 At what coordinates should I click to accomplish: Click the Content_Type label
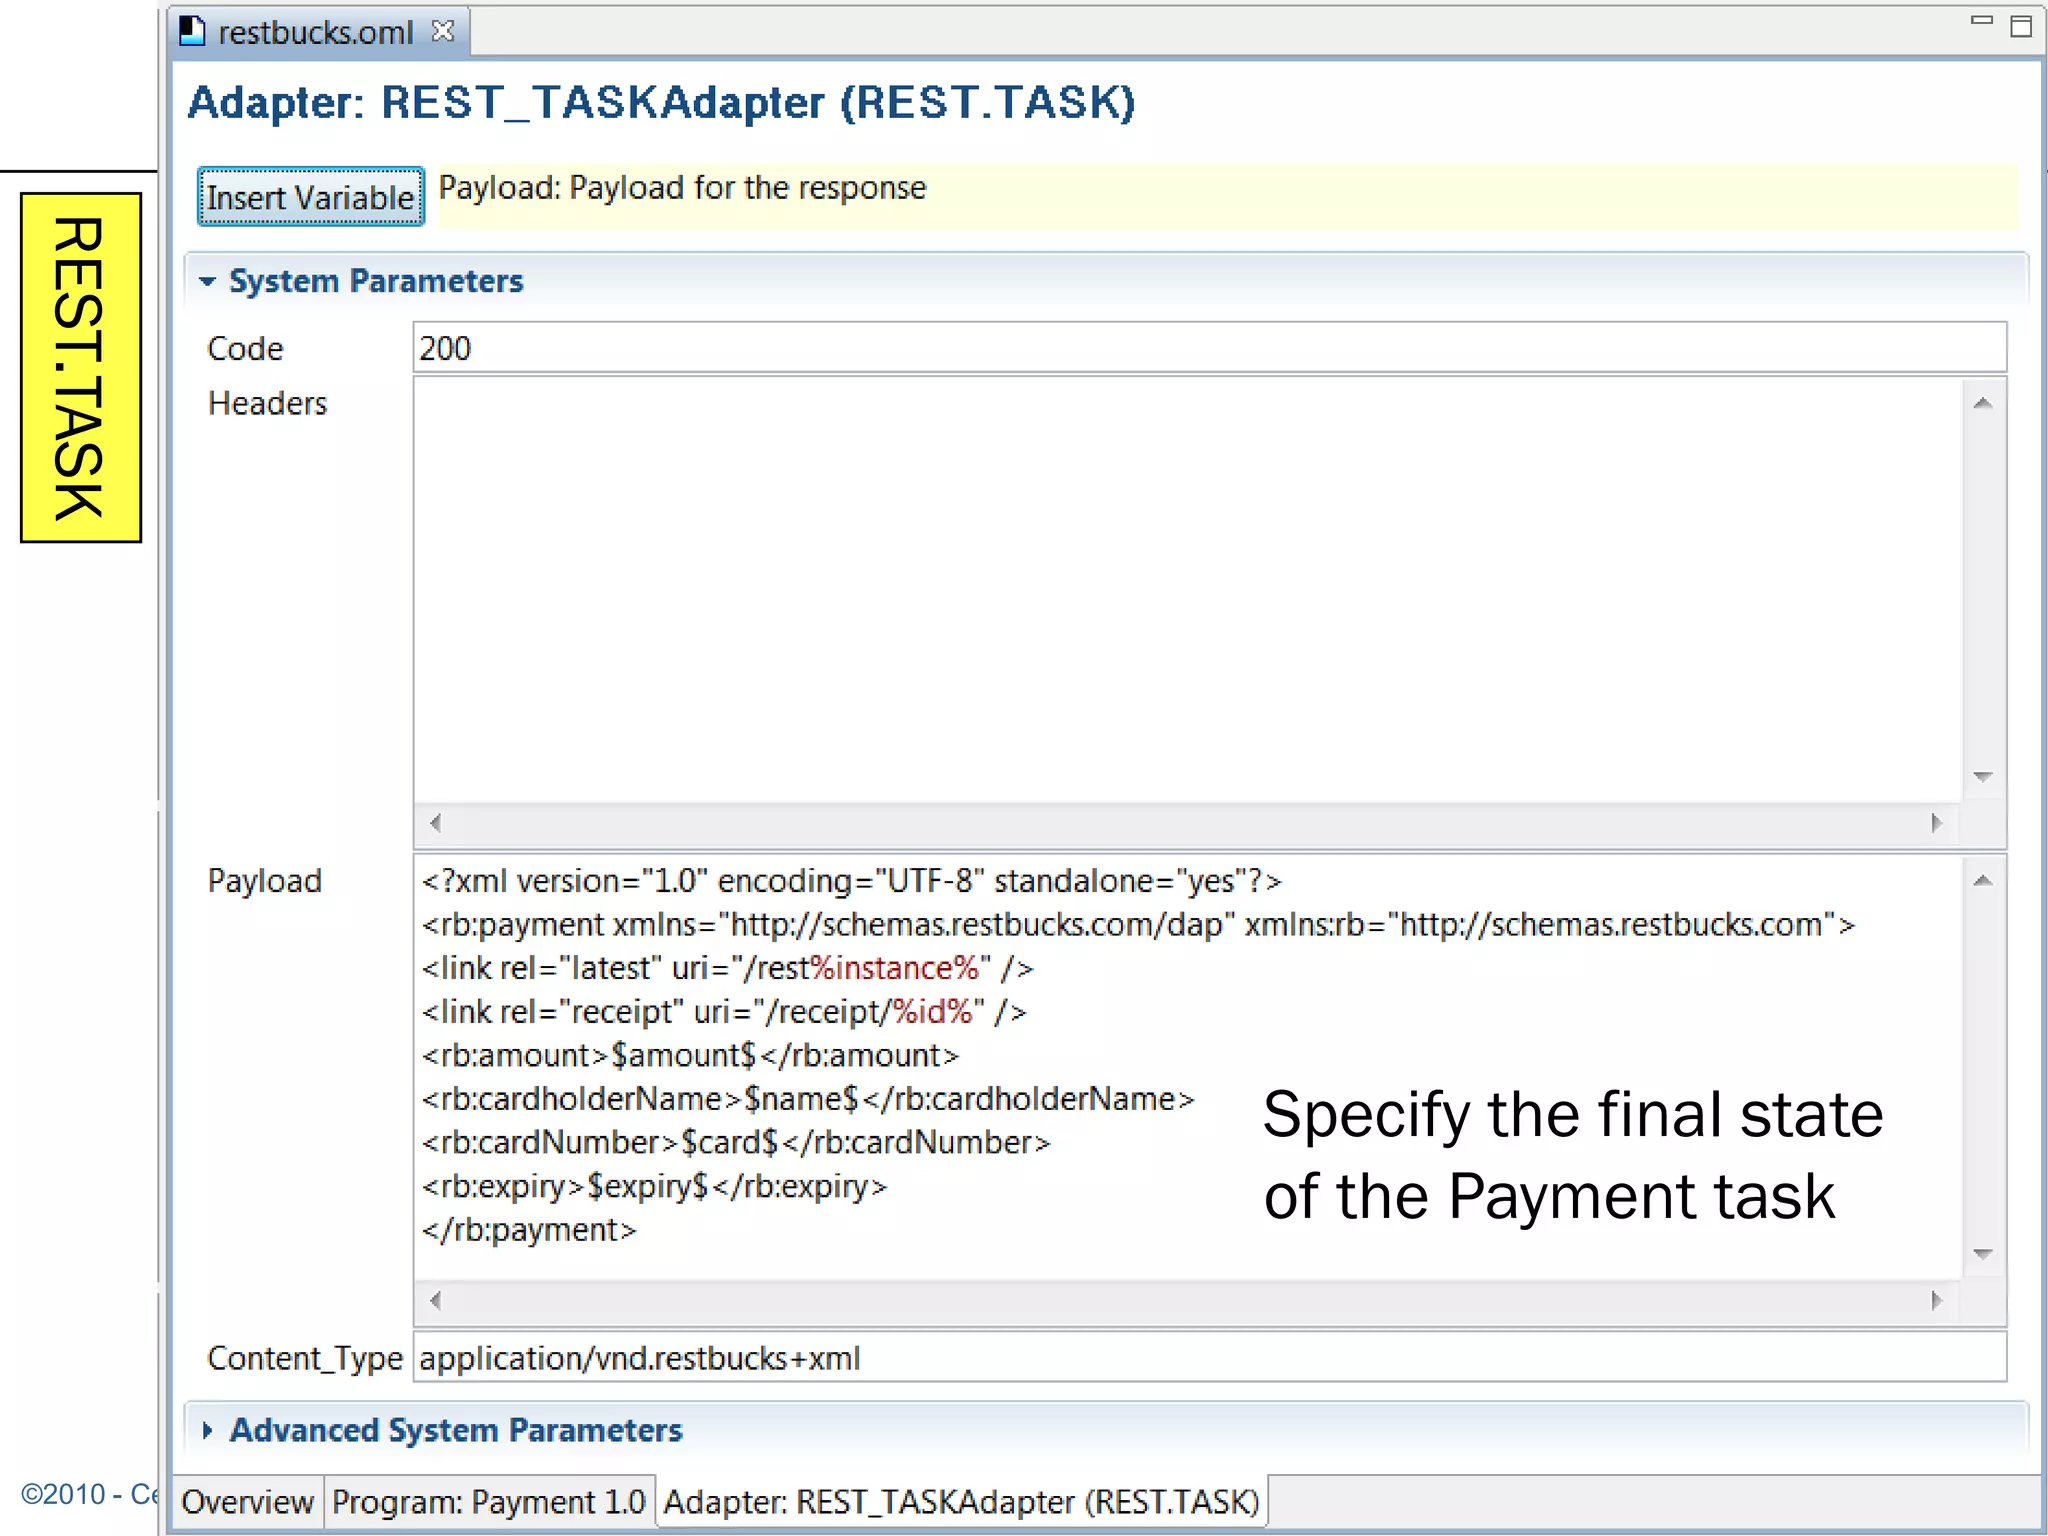pos(305,1358)
